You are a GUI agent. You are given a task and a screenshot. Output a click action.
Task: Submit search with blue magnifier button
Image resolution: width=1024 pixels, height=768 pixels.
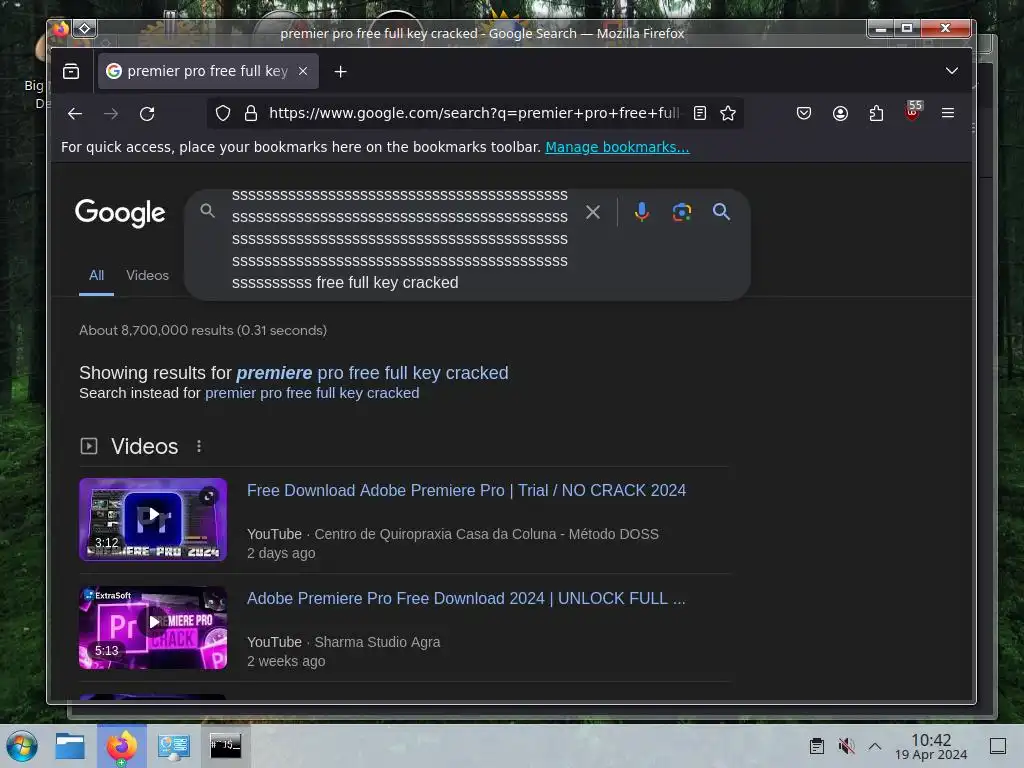(x=722, y=212)
